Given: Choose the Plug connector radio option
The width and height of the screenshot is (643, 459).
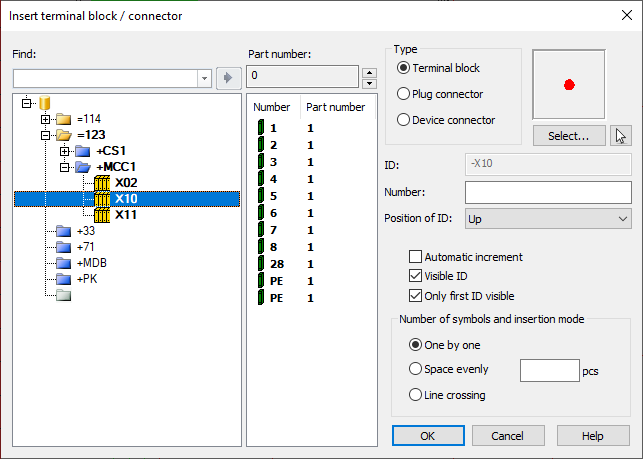Looking at the screenshot, I should 404,94.
